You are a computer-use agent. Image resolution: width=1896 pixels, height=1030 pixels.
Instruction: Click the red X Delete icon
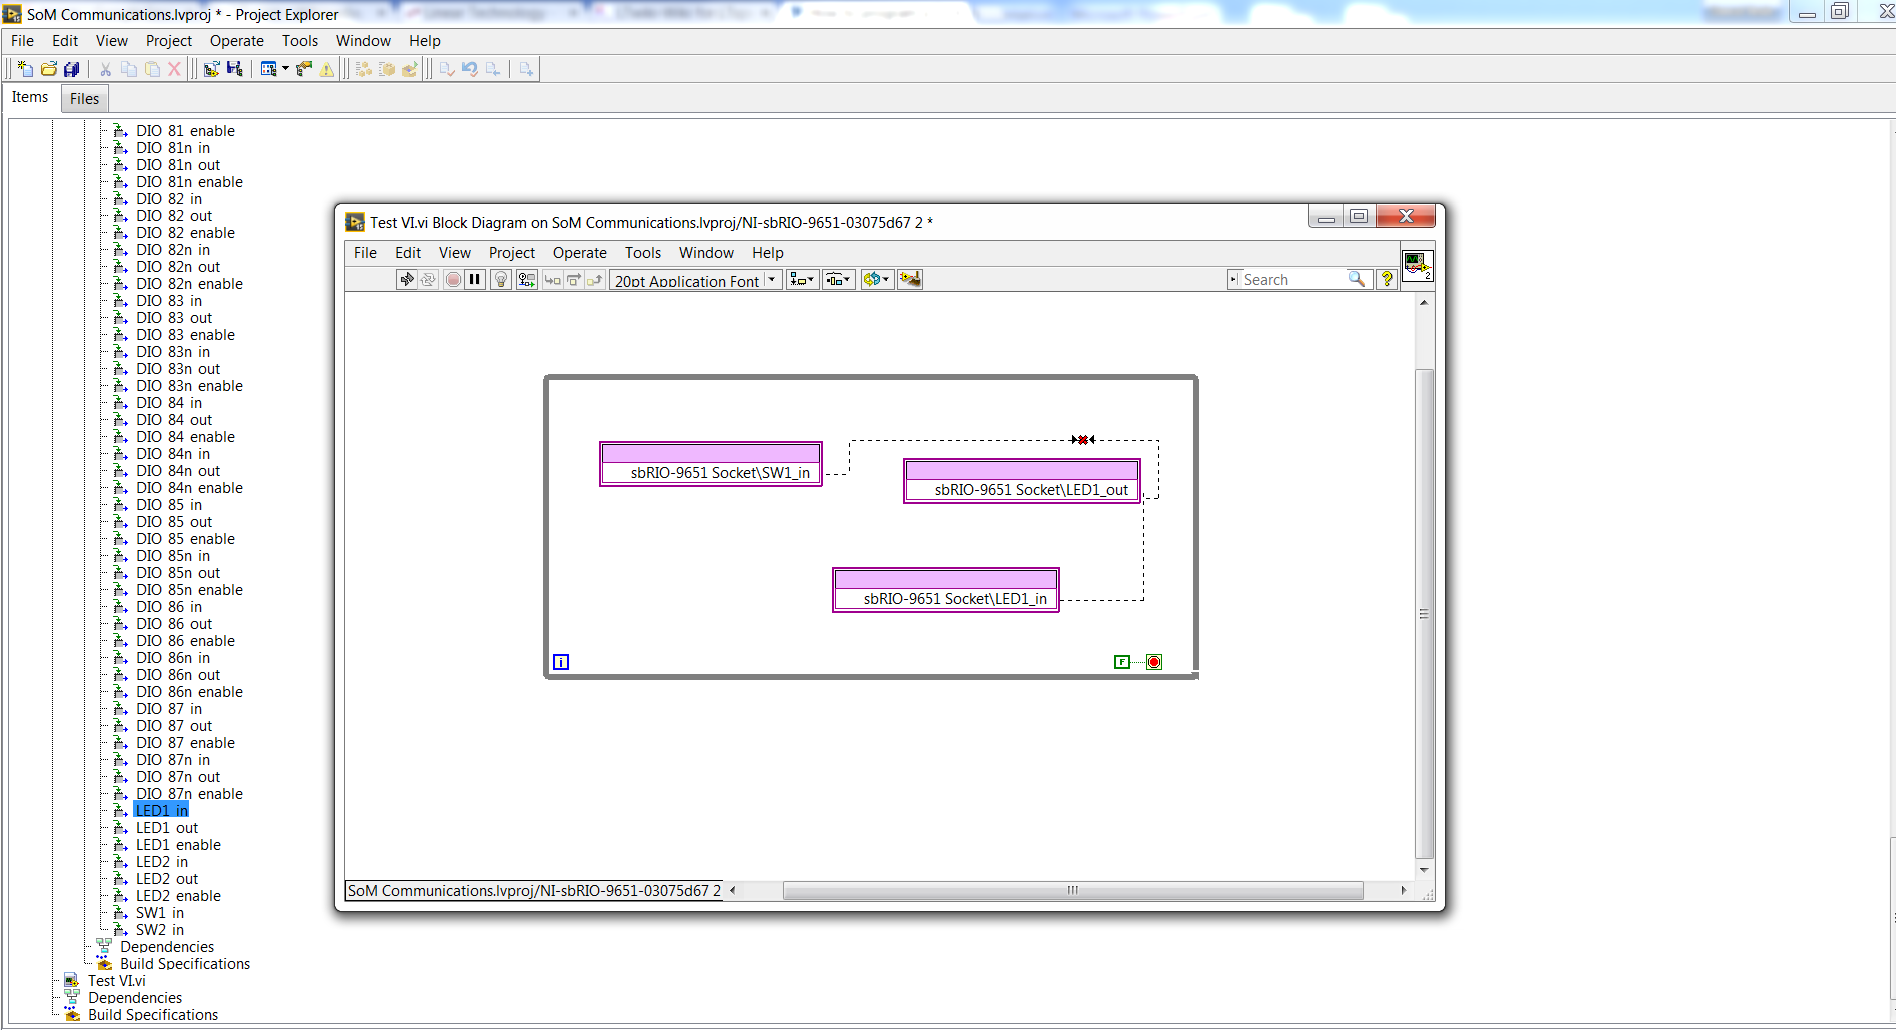pyautogui.click(x=174, y=69)
